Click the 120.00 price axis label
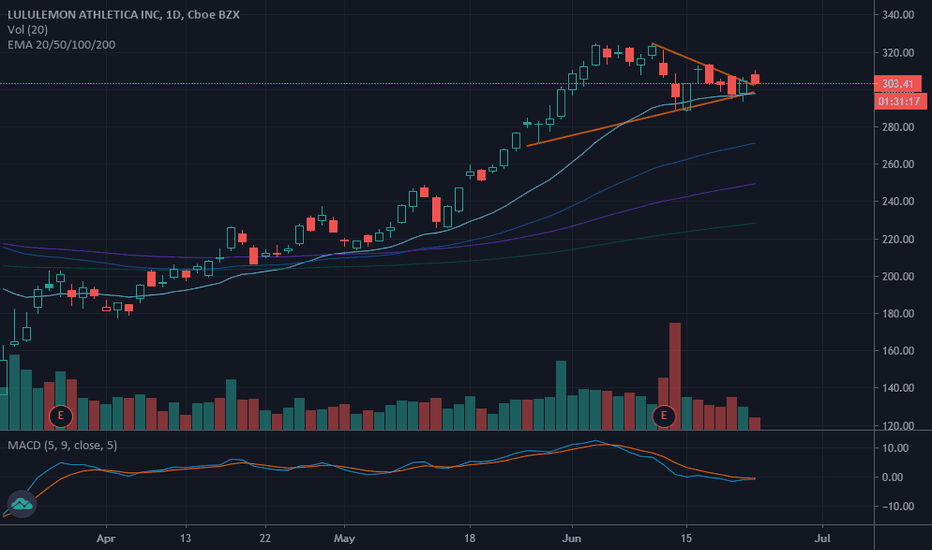 tap(898, 425)
